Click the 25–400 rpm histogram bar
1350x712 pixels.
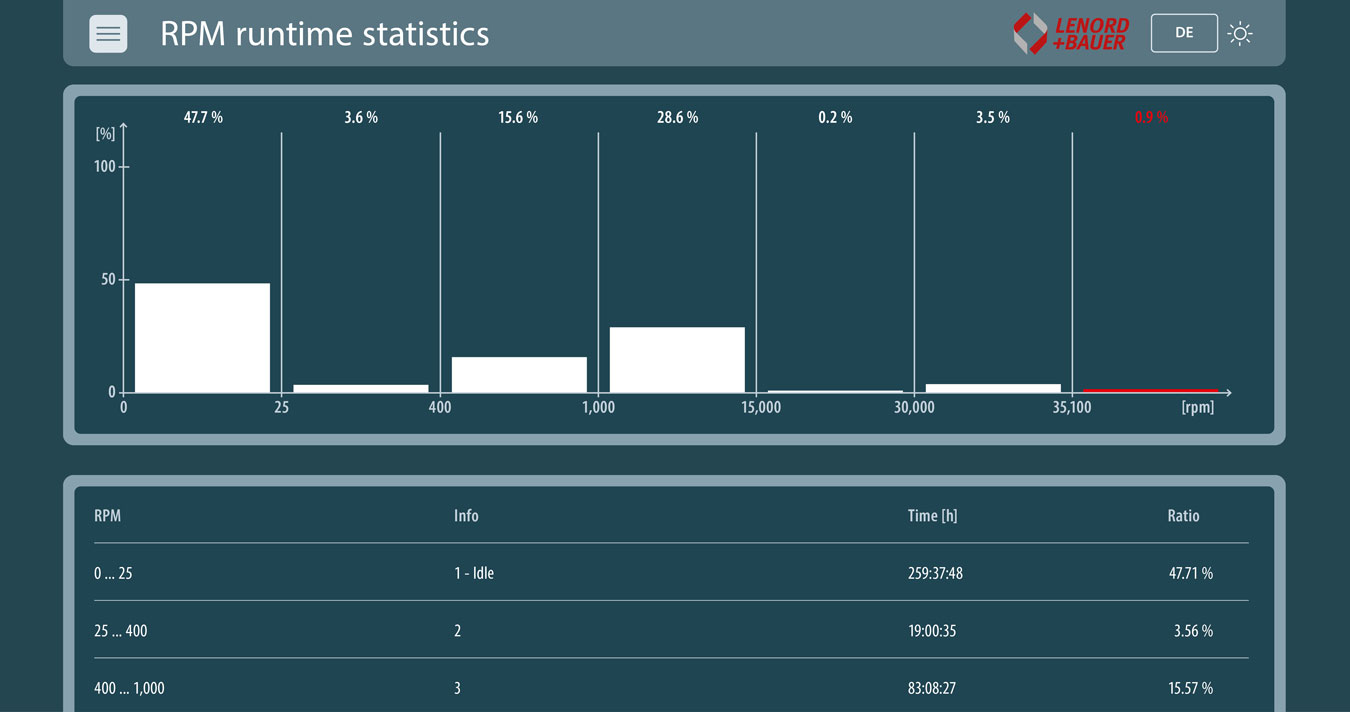[x=360, y=388]
